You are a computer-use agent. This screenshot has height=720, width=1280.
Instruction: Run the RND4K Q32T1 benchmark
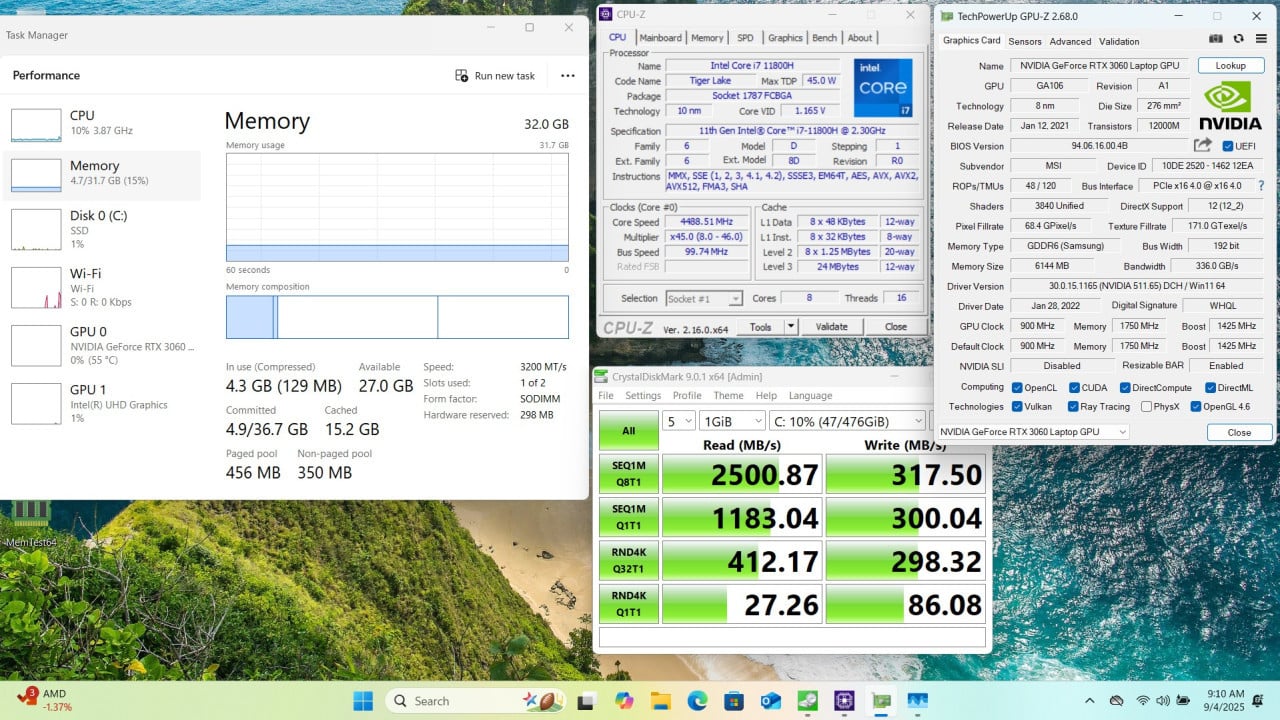click(x=628, y=561)
